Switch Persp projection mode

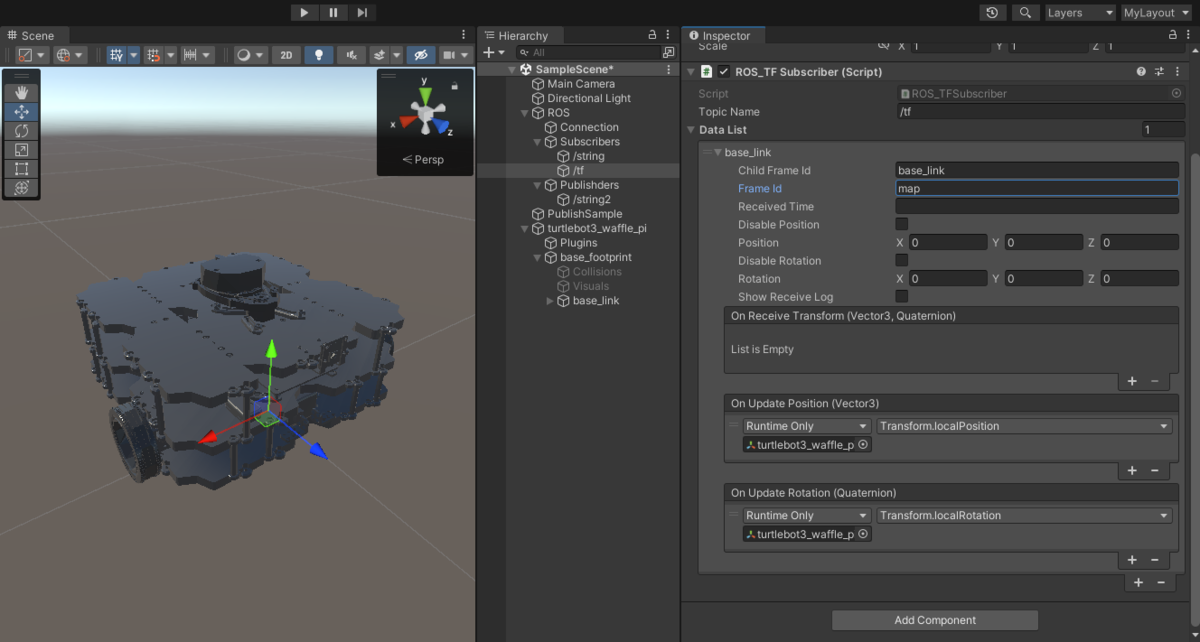point(423,160)
